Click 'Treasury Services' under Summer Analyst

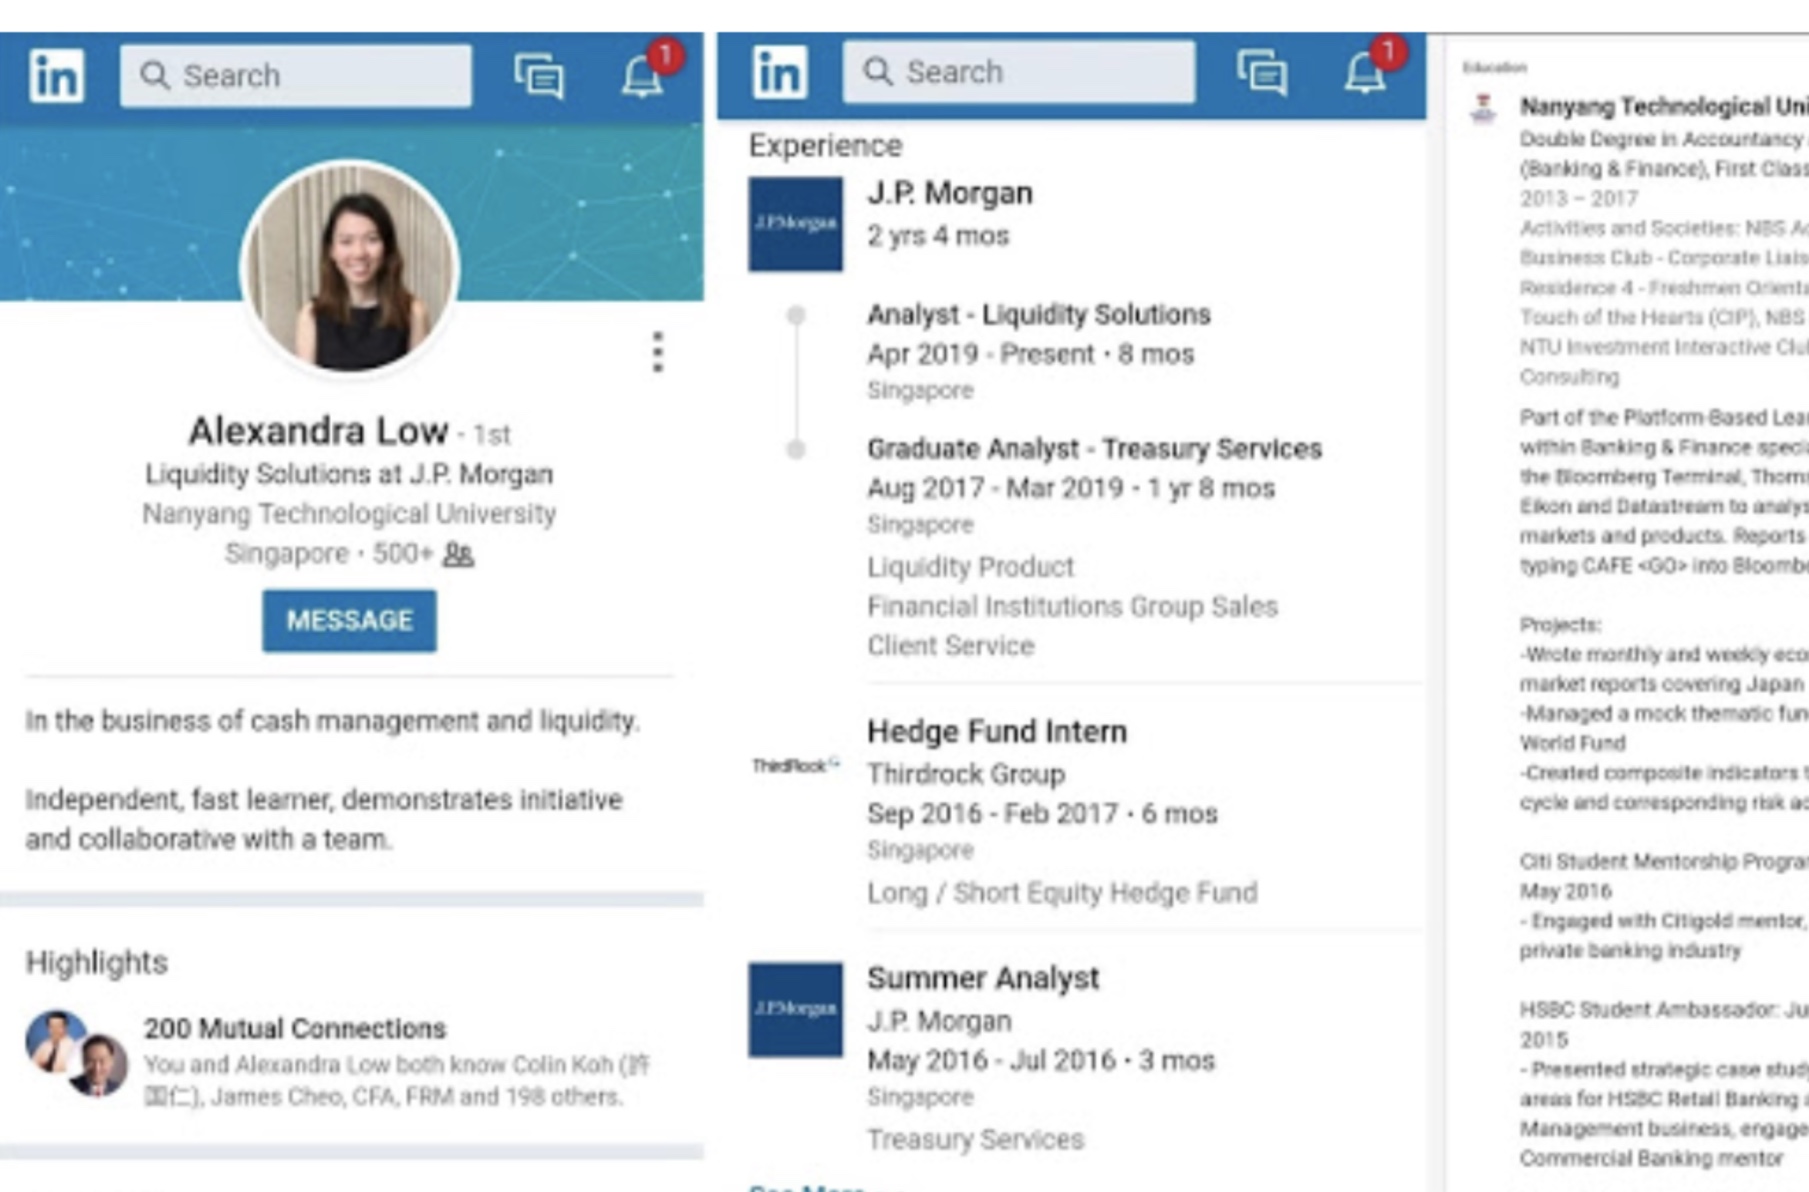click(976, 1140)
